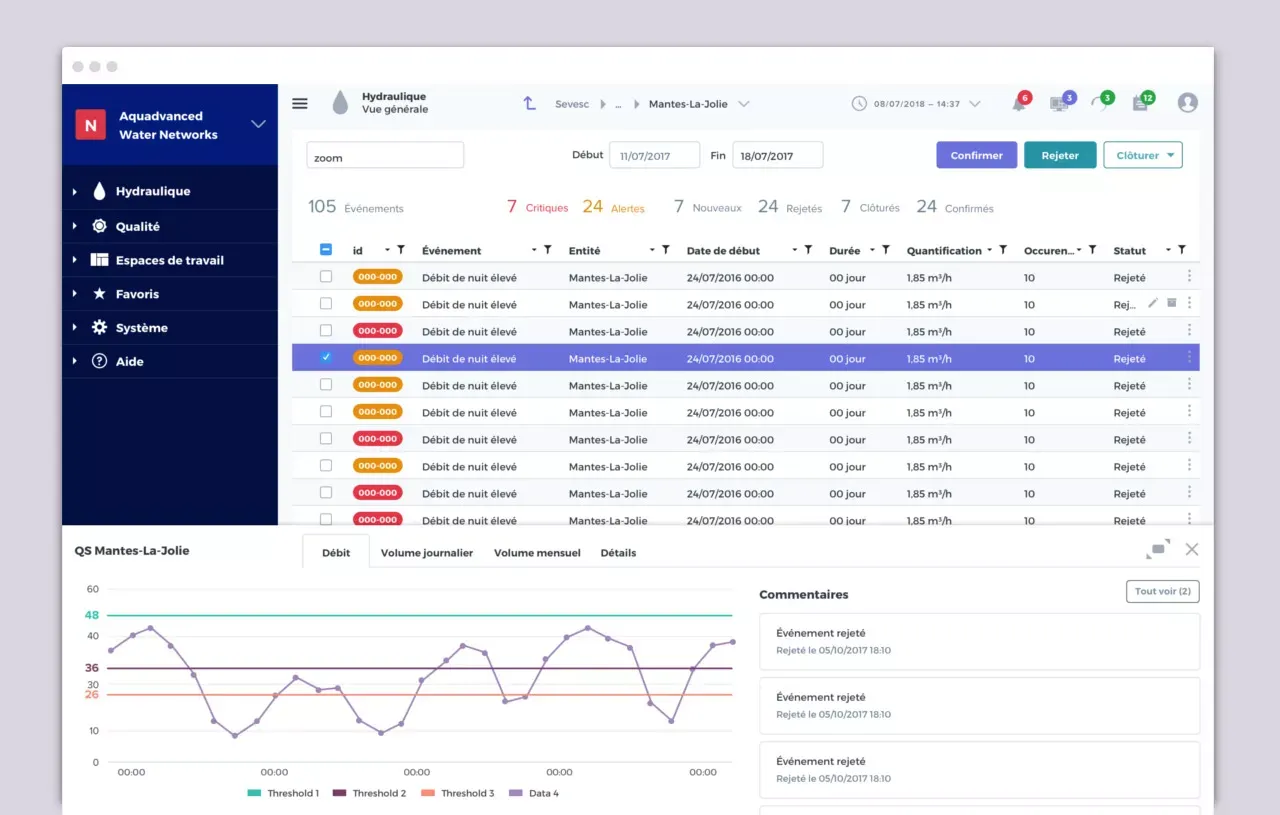
Task: Open three-dot menu on first table row
Action: 1189,277
